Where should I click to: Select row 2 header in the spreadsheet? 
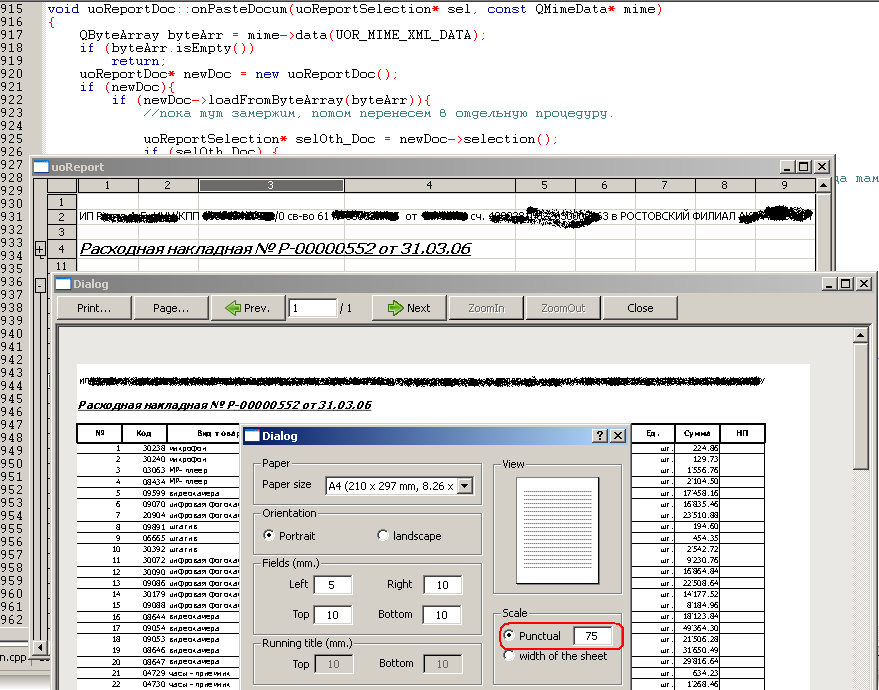[62, 217]
